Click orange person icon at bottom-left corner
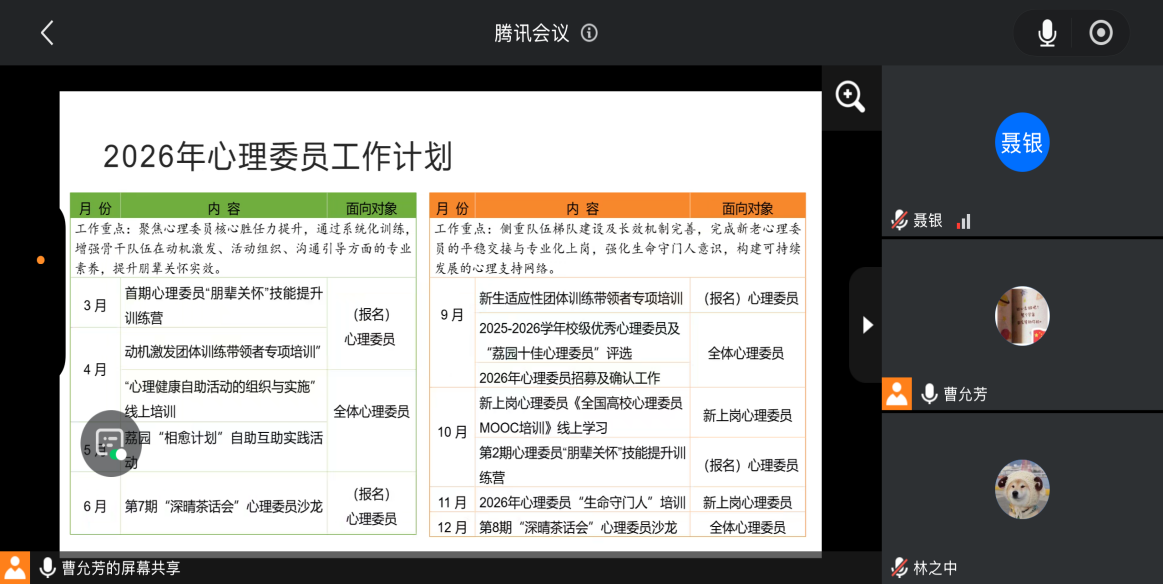The height and width of the screenshot is (584, 1163). tap(15, 568)
